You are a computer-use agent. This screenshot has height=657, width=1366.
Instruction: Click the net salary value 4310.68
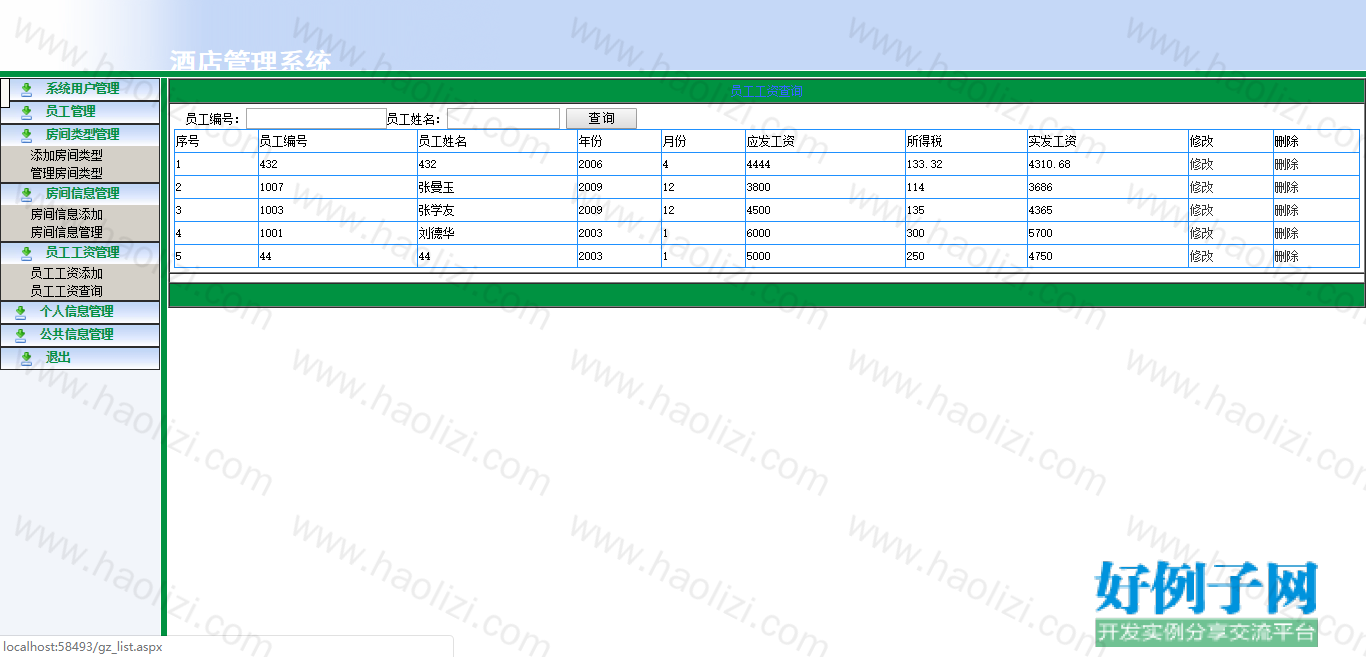coord(1050,164)
